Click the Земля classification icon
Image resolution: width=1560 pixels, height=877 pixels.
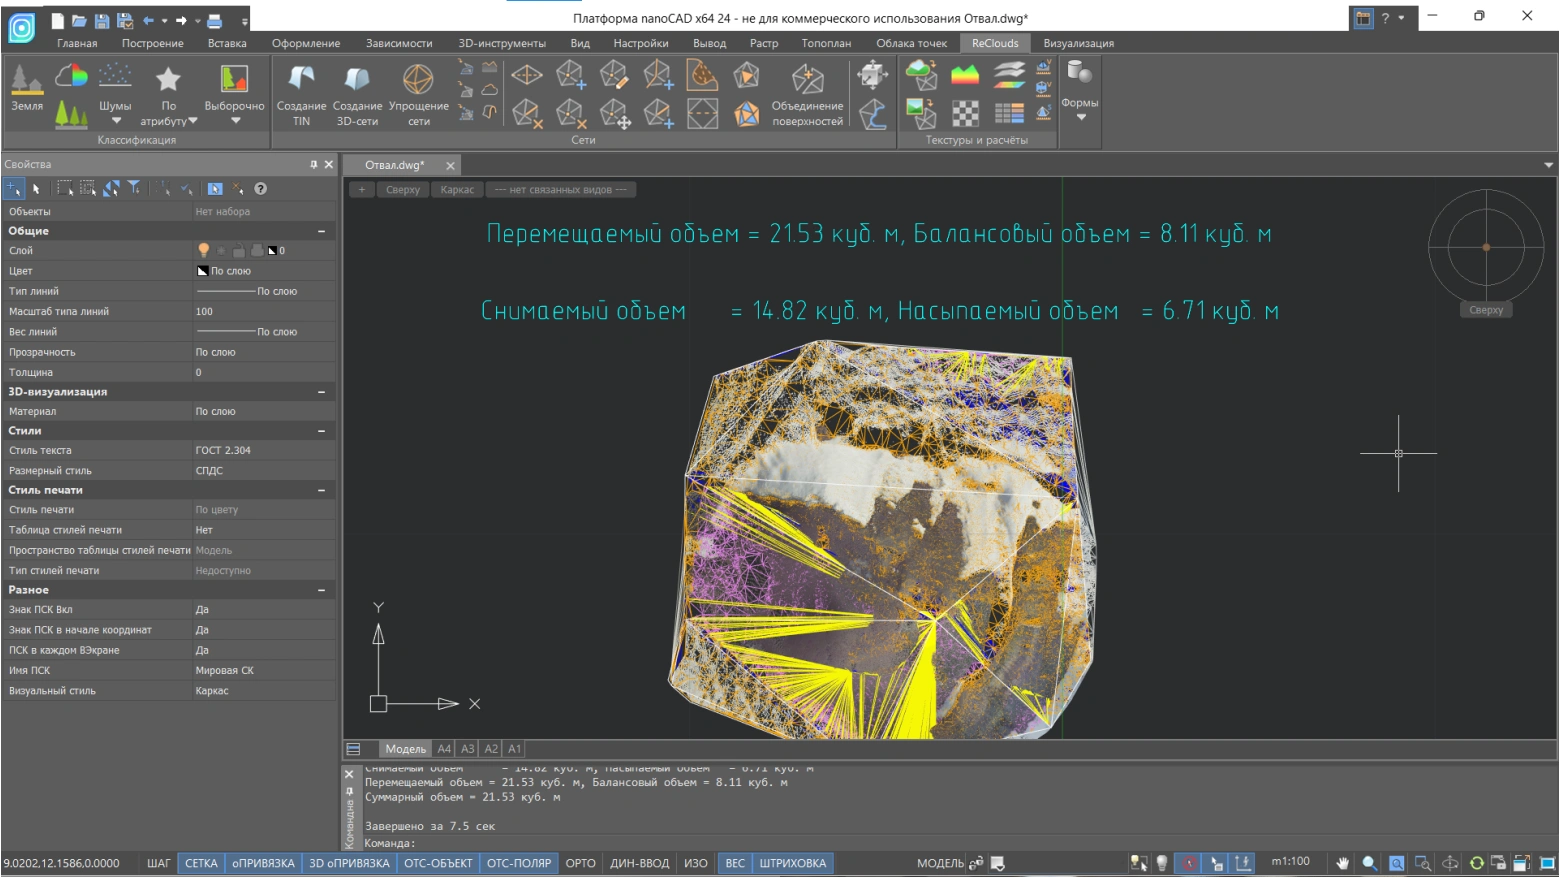click(27, 85)
